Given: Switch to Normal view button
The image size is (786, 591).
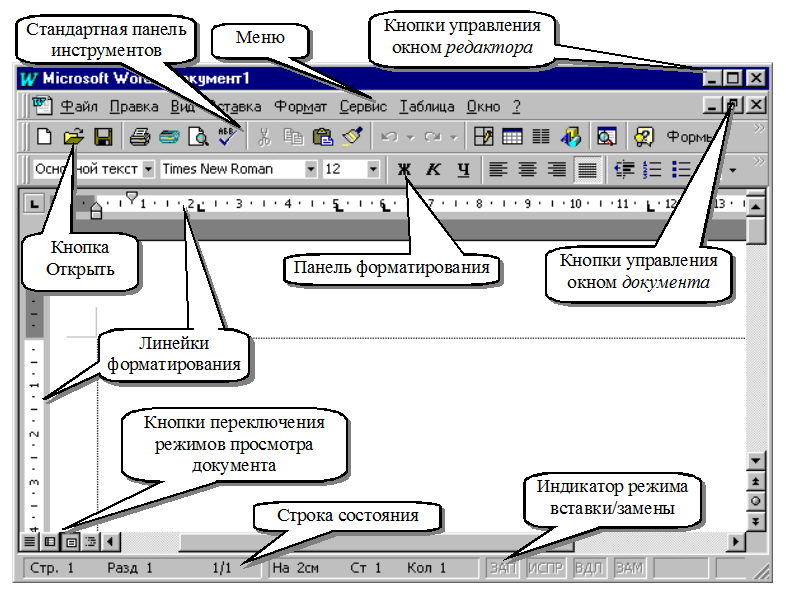Looking at the screenshot, I should point(30,541).
